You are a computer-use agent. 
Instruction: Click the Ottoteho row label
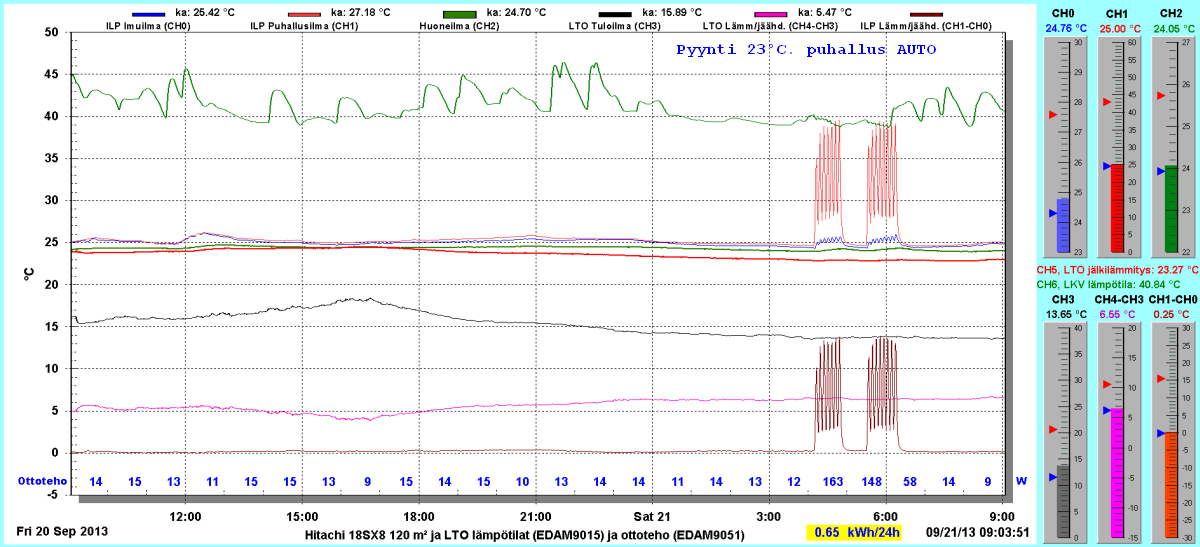coord(42,481)
